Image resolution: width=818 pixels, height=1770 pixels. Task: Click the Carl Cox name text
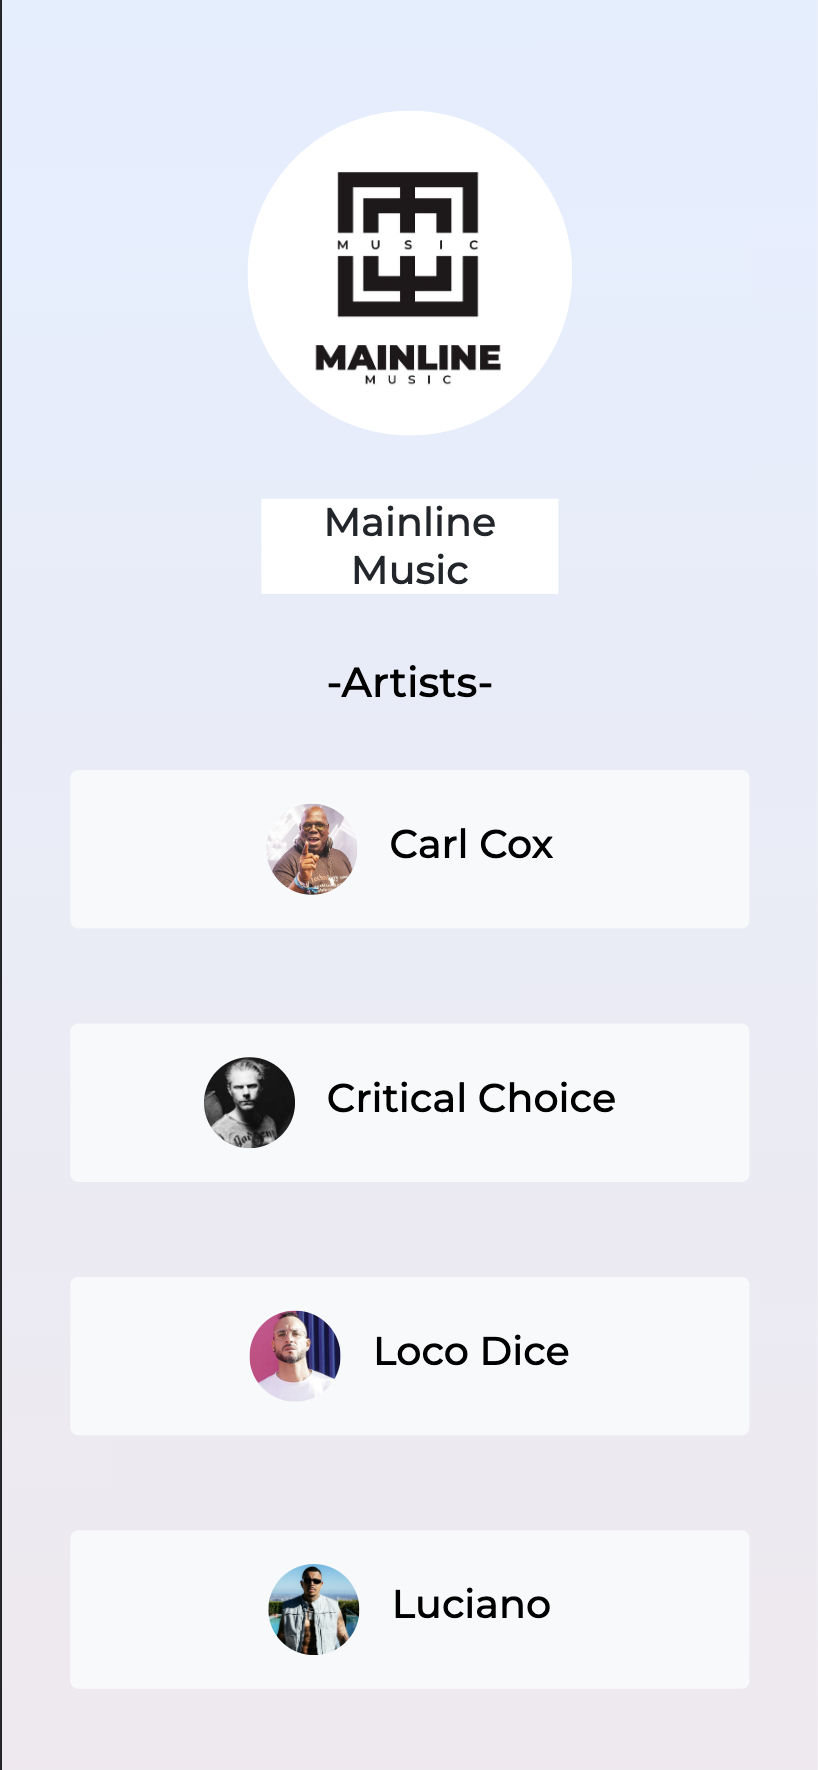471,845
